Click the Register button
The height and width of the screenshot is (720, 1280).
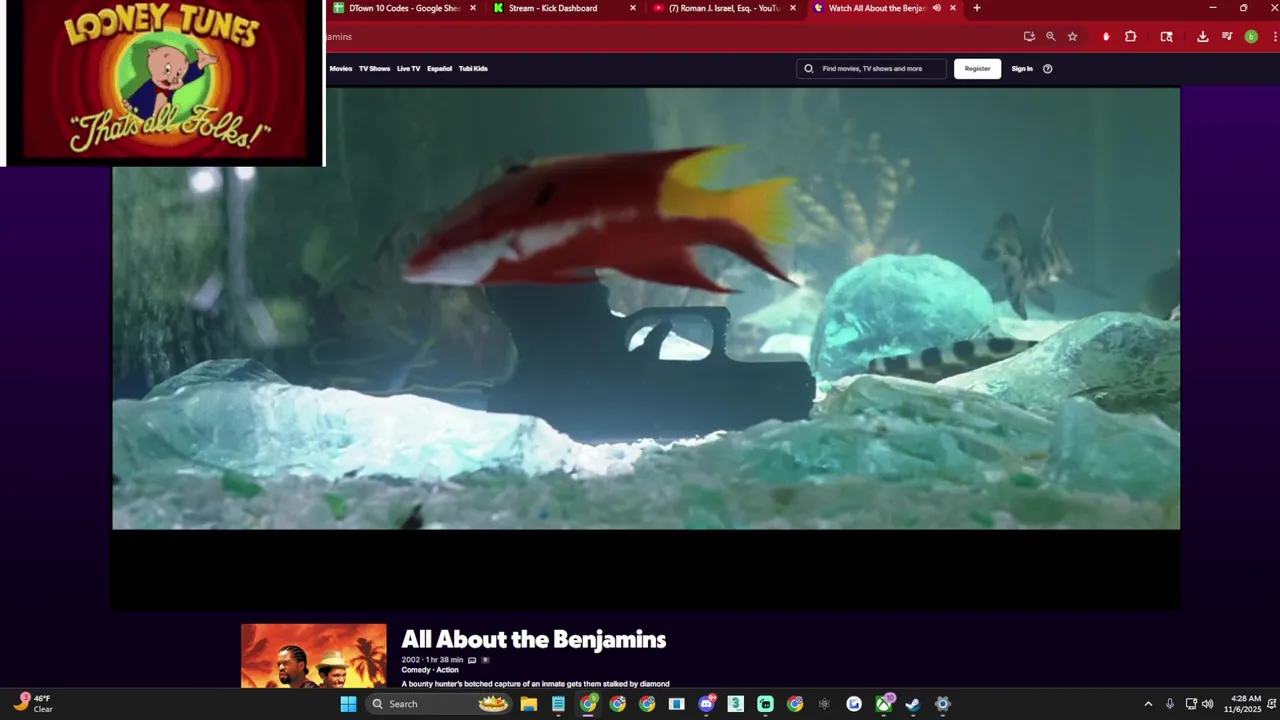tap(977, 69)
